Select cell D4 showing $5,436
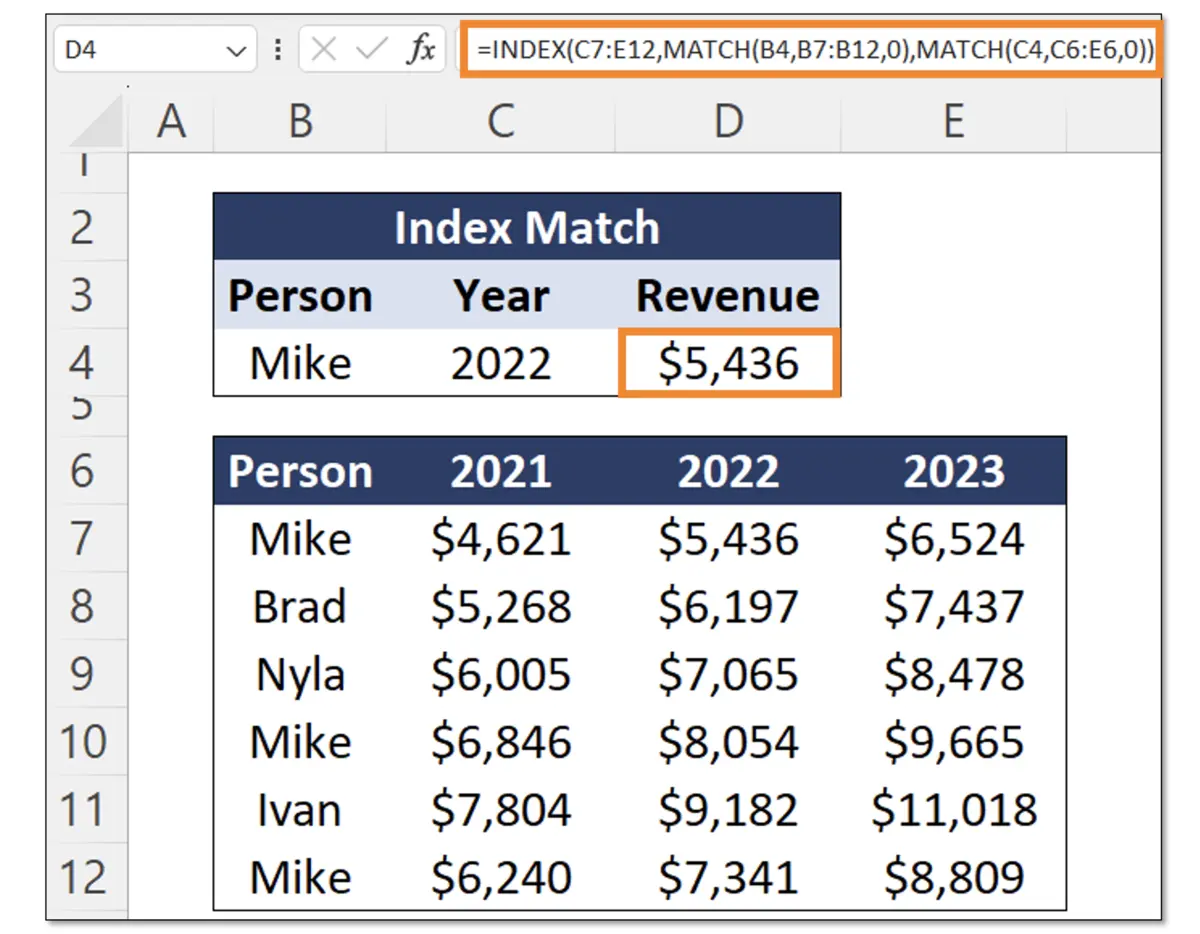Viewport: 1200px width, 934px height. (x=729, y=362)
